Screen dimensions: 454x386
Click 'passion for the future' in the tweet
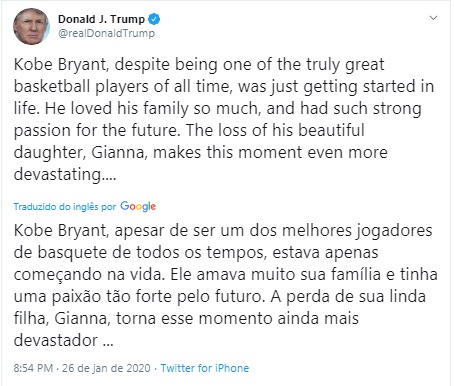point(95,131)
